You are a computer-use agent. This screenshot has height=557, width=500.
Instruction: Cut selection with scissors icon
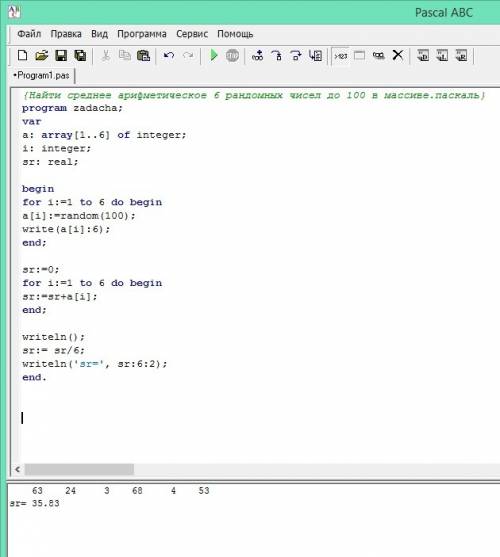[x=105, y=55]
